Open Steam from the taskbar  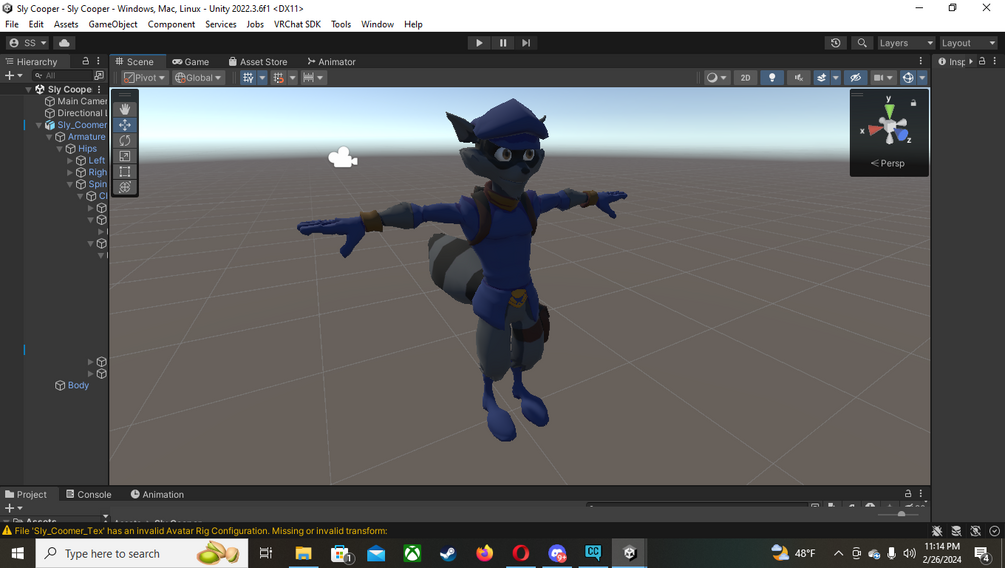tap(448, 553)
